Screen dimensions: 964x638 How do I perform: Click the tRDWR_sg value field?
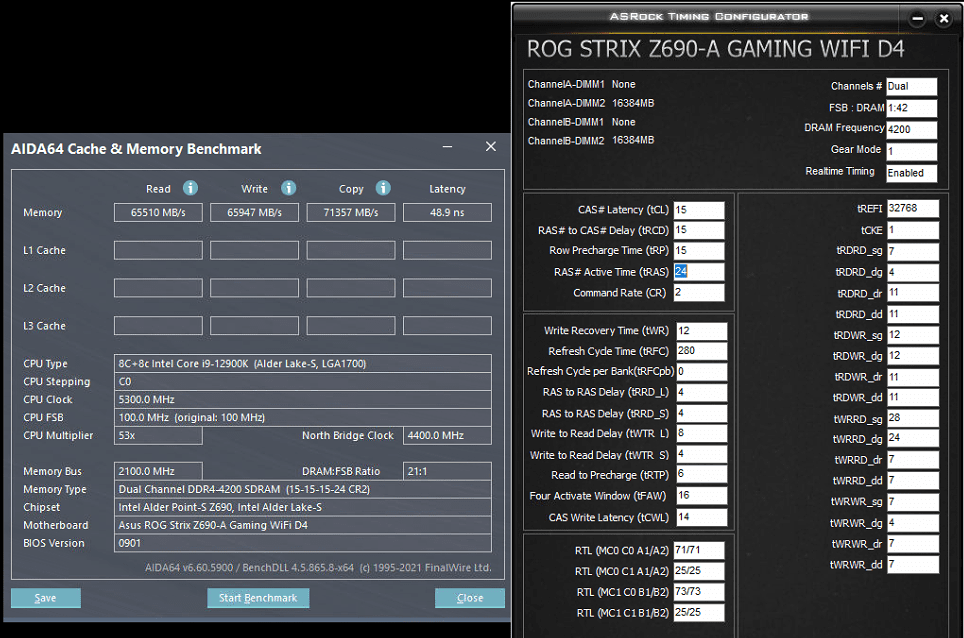pos(913,336)
